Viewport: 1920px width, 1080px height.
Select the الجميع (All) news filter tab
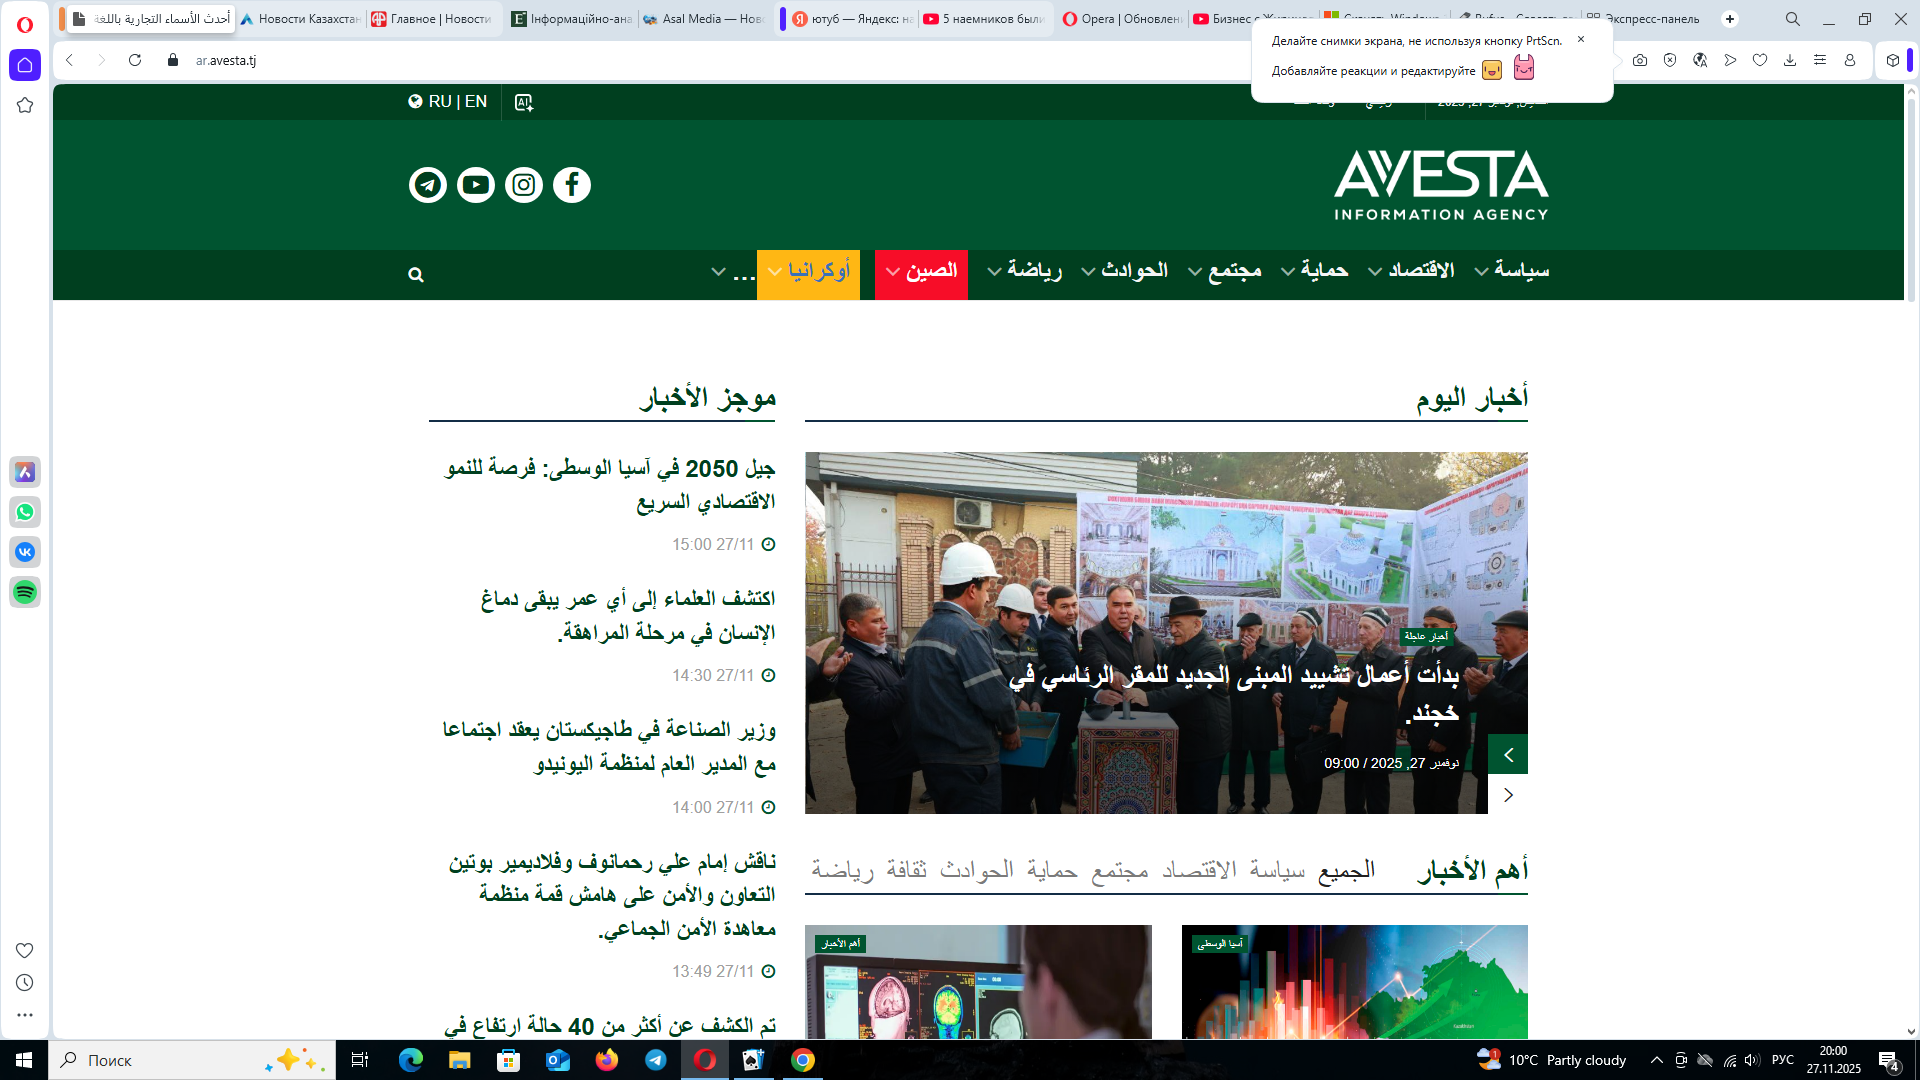coord(1346,871)
